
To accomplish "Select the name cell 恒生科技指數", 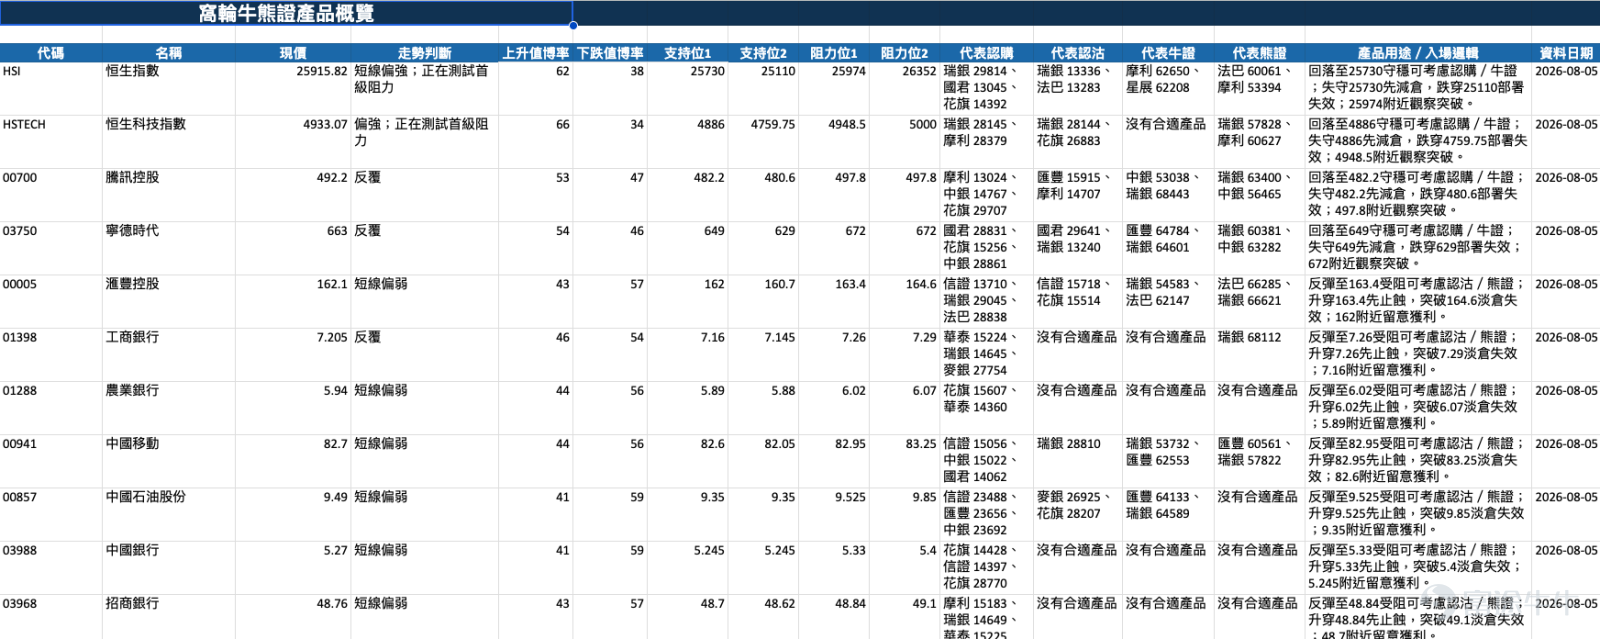I will tap(169, 141).
